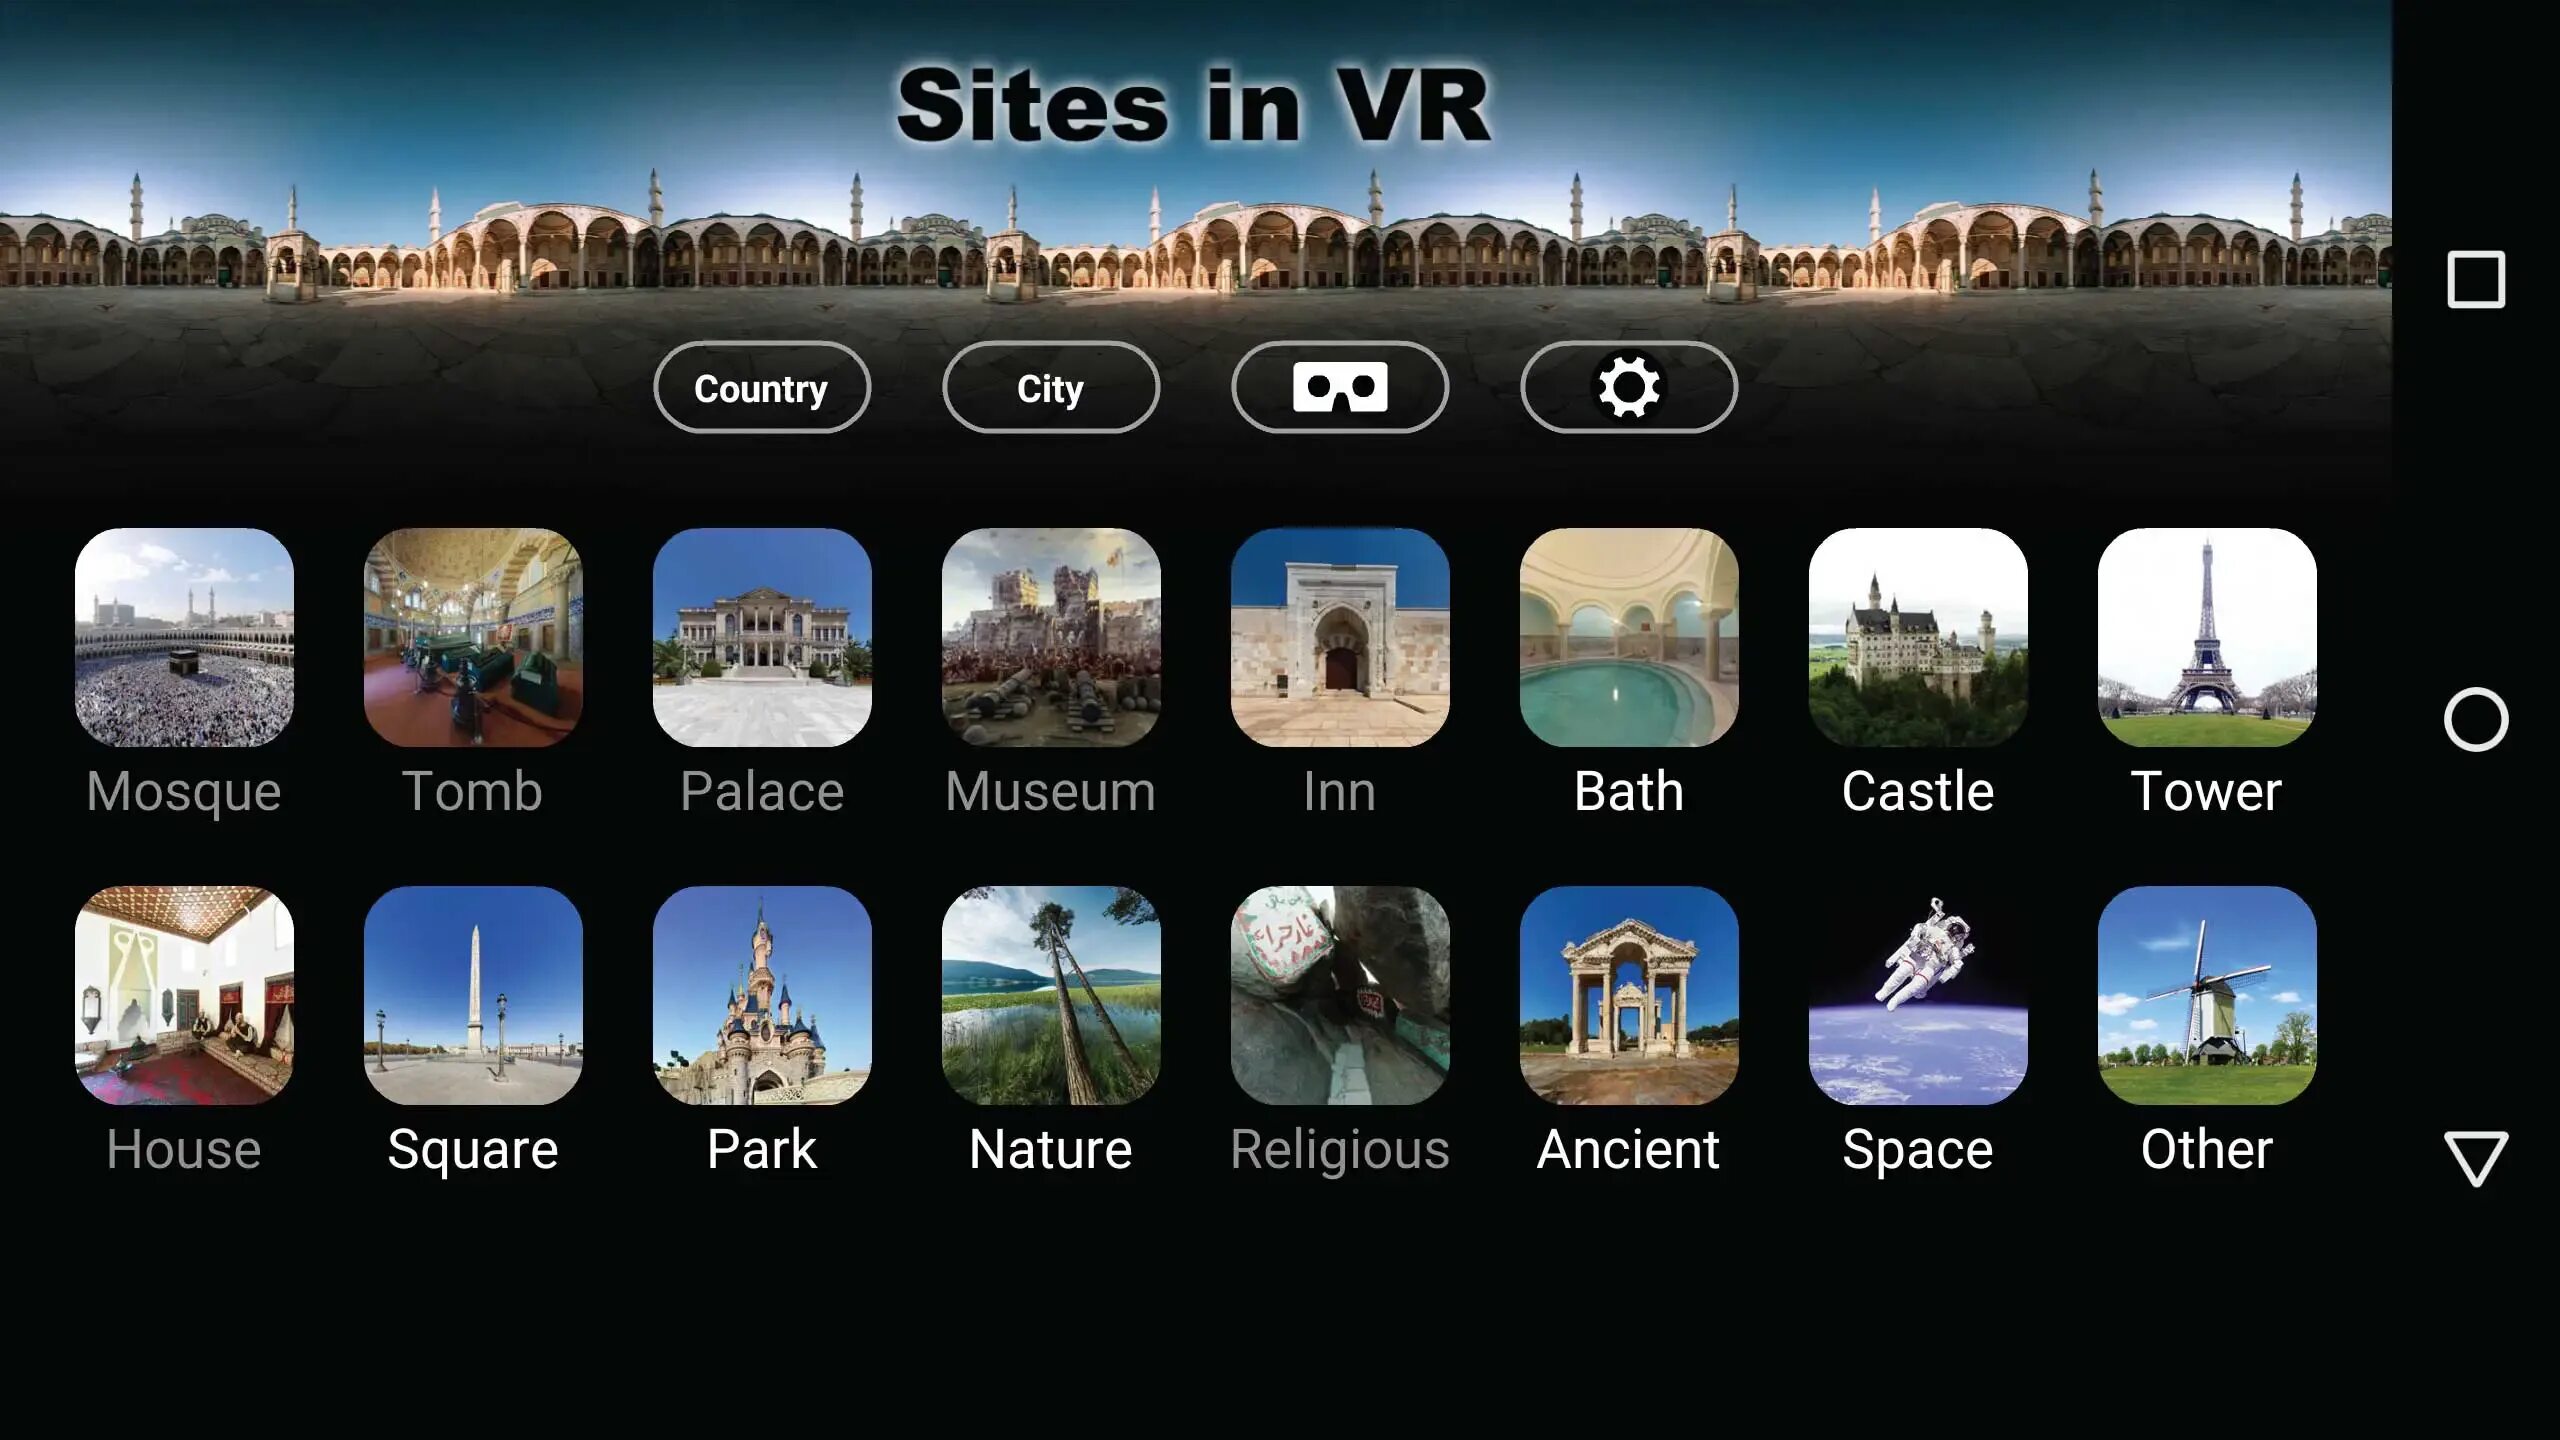Open the Castle VR category
The height and width of the screenshot is (1440, 2560).
[x=1918, y=673]
